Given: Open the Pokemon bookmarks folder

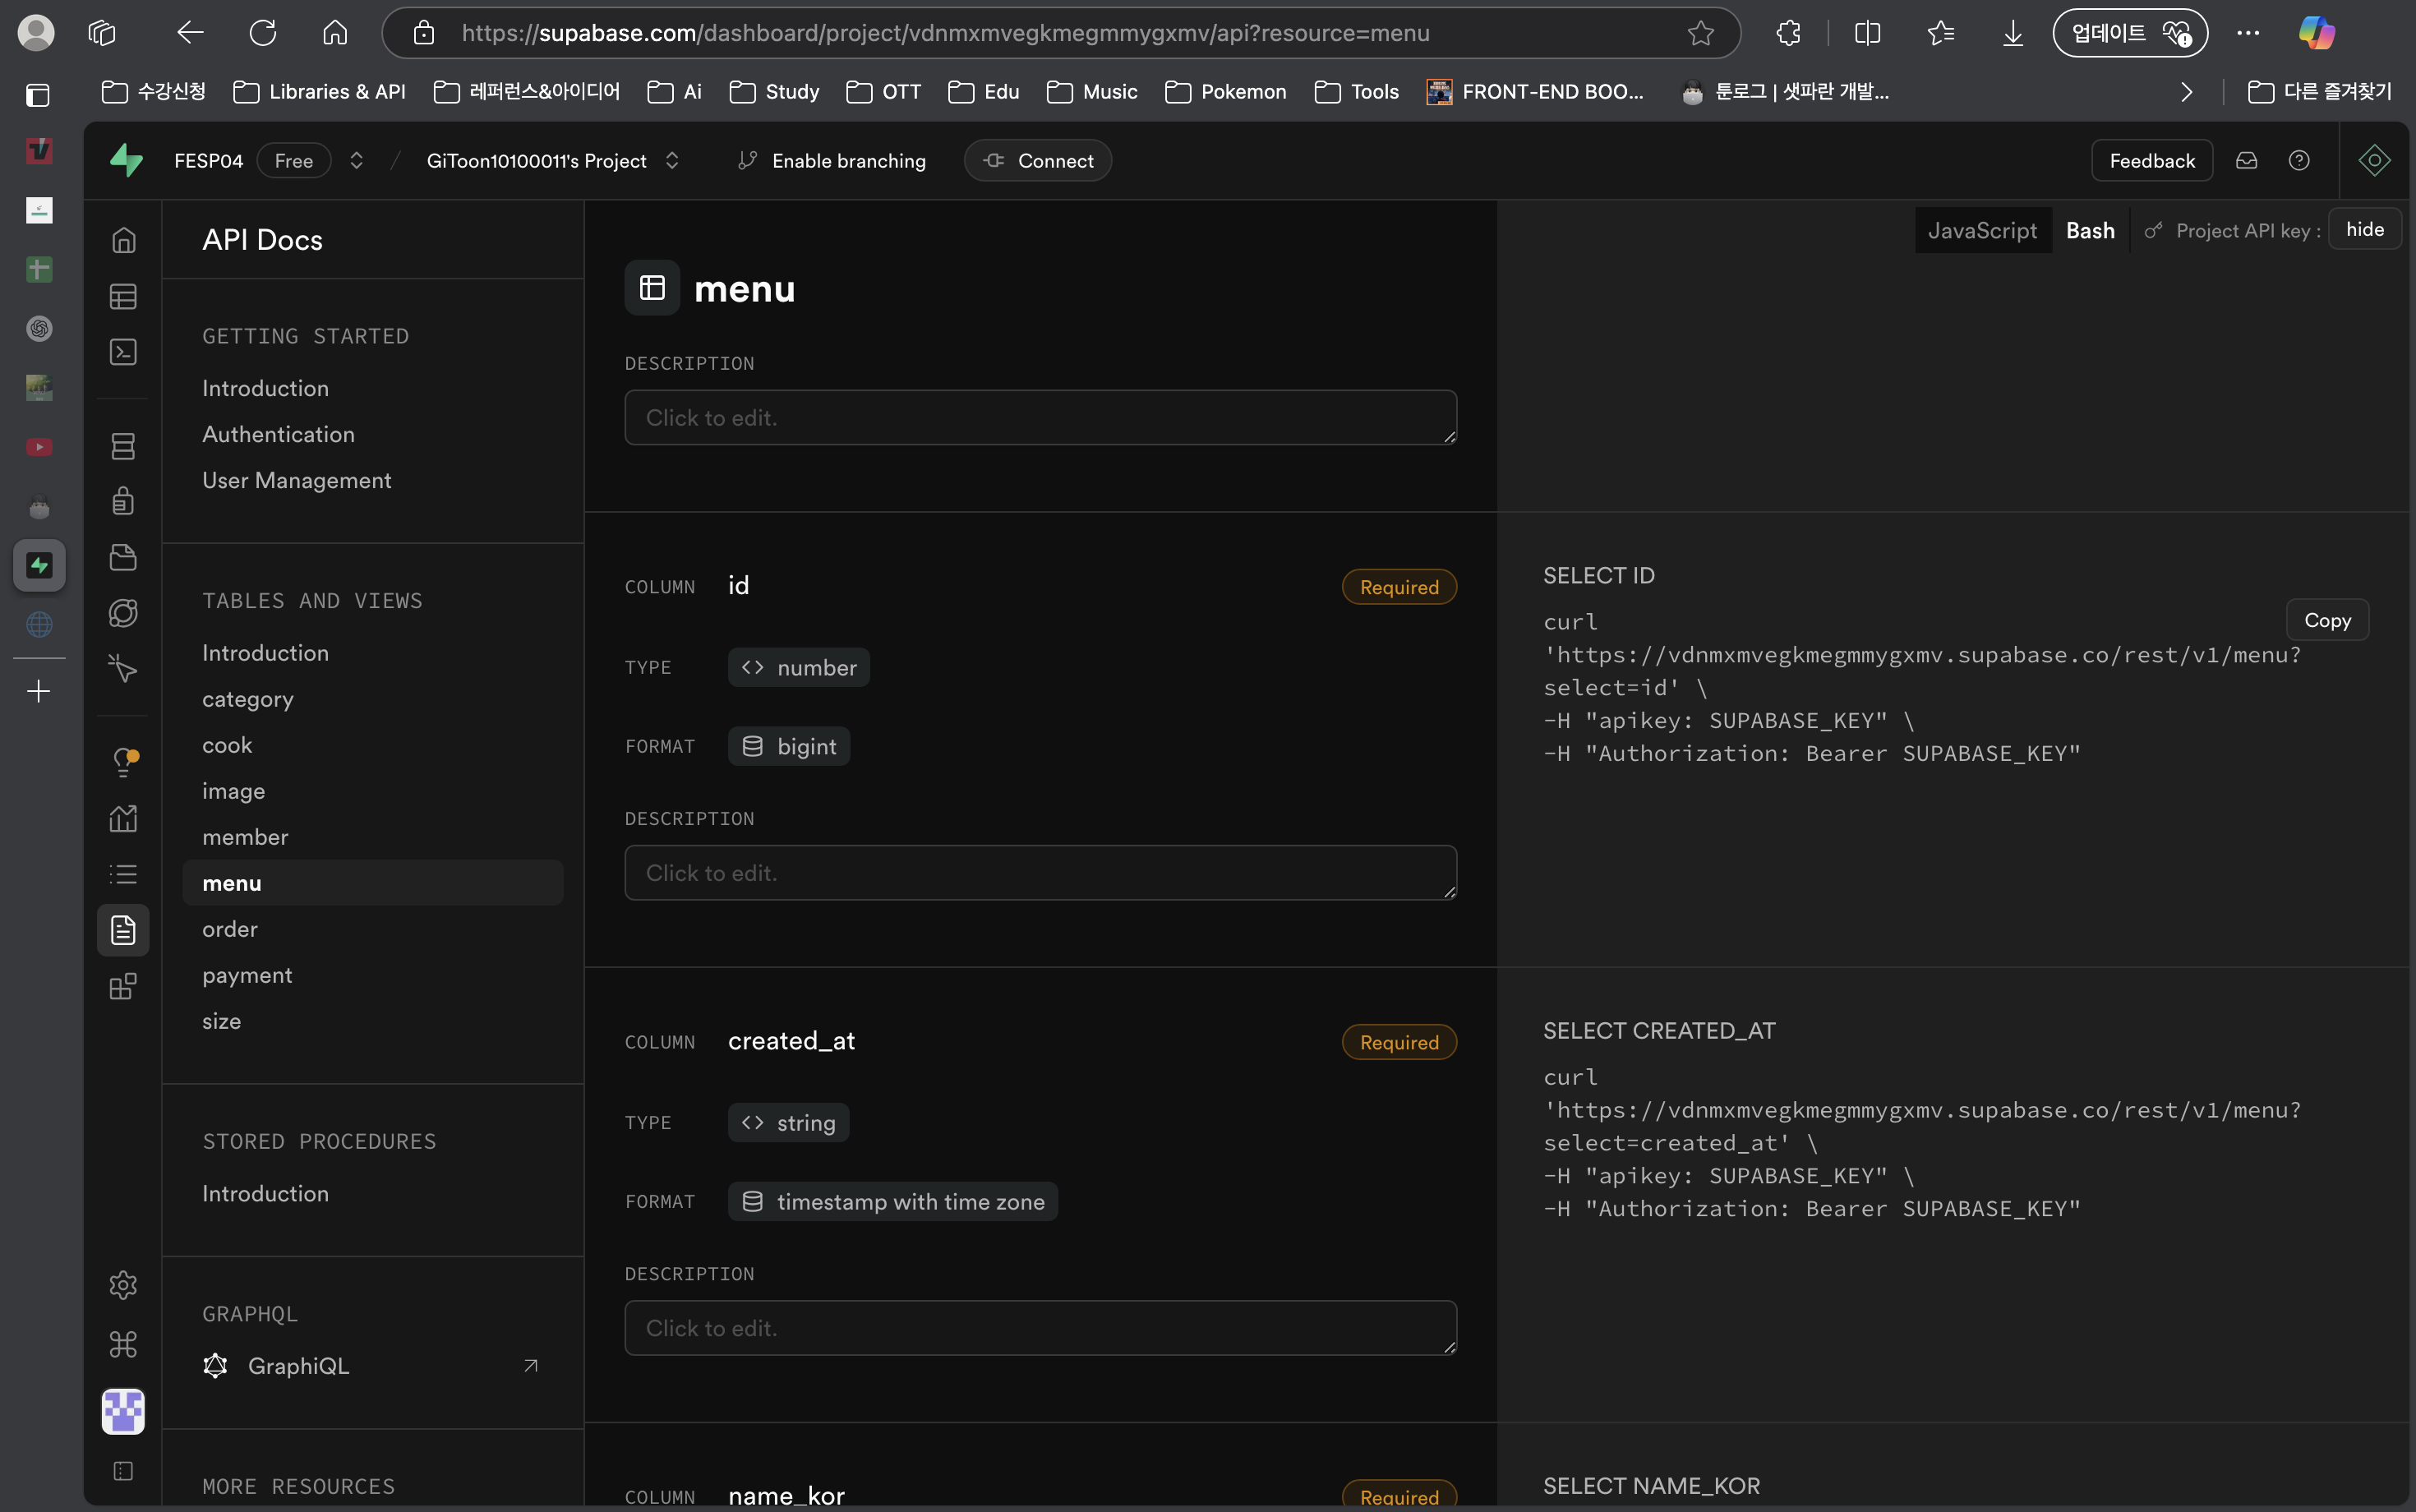Looking at the screenshot, I should point(1226,92).
